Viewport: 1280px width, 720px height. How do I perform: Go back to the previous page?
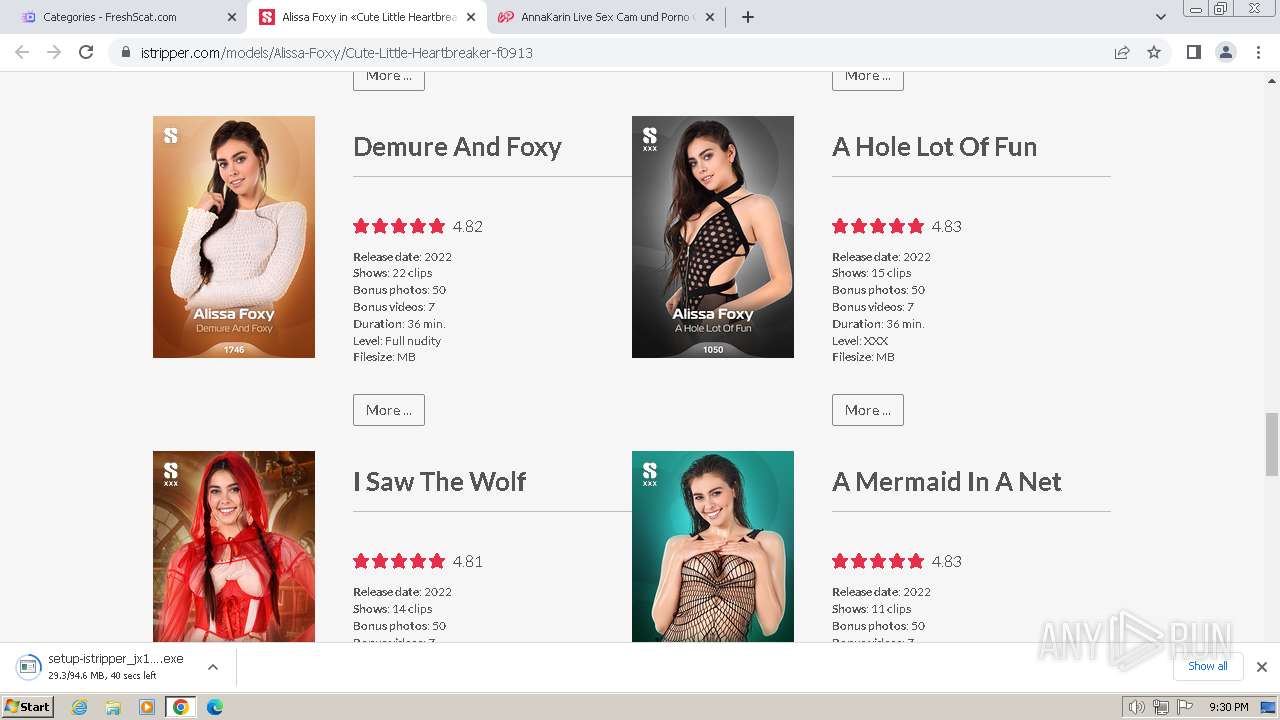(x=22, y=52)
